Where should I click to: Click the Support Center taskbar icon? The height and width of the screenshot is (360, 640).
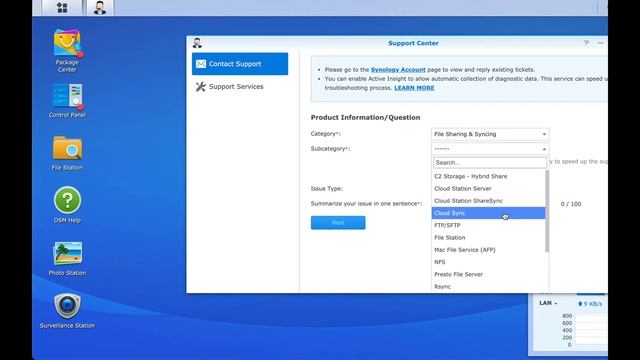pyautogui.click(x=100, y=7)
